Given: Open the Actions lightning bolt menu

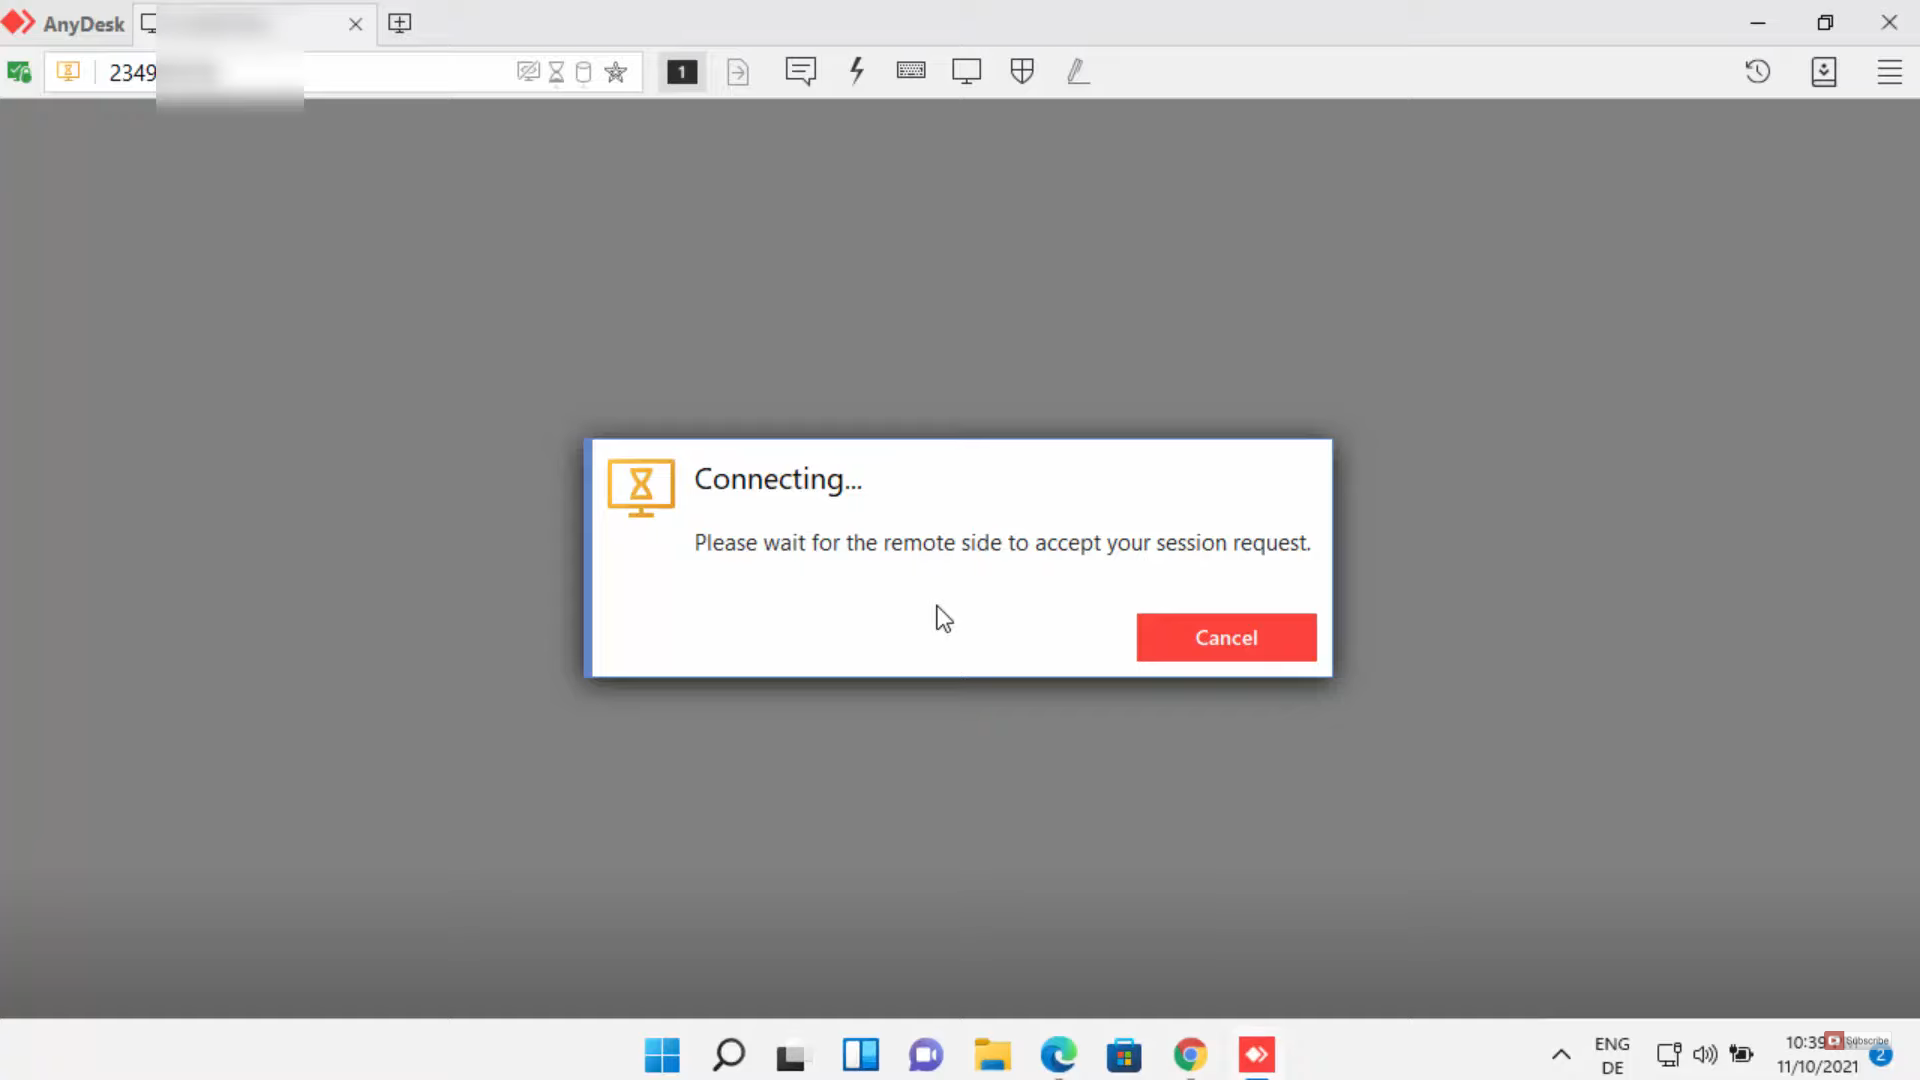Looking at the screenshot, I should (x=856, y=72).
